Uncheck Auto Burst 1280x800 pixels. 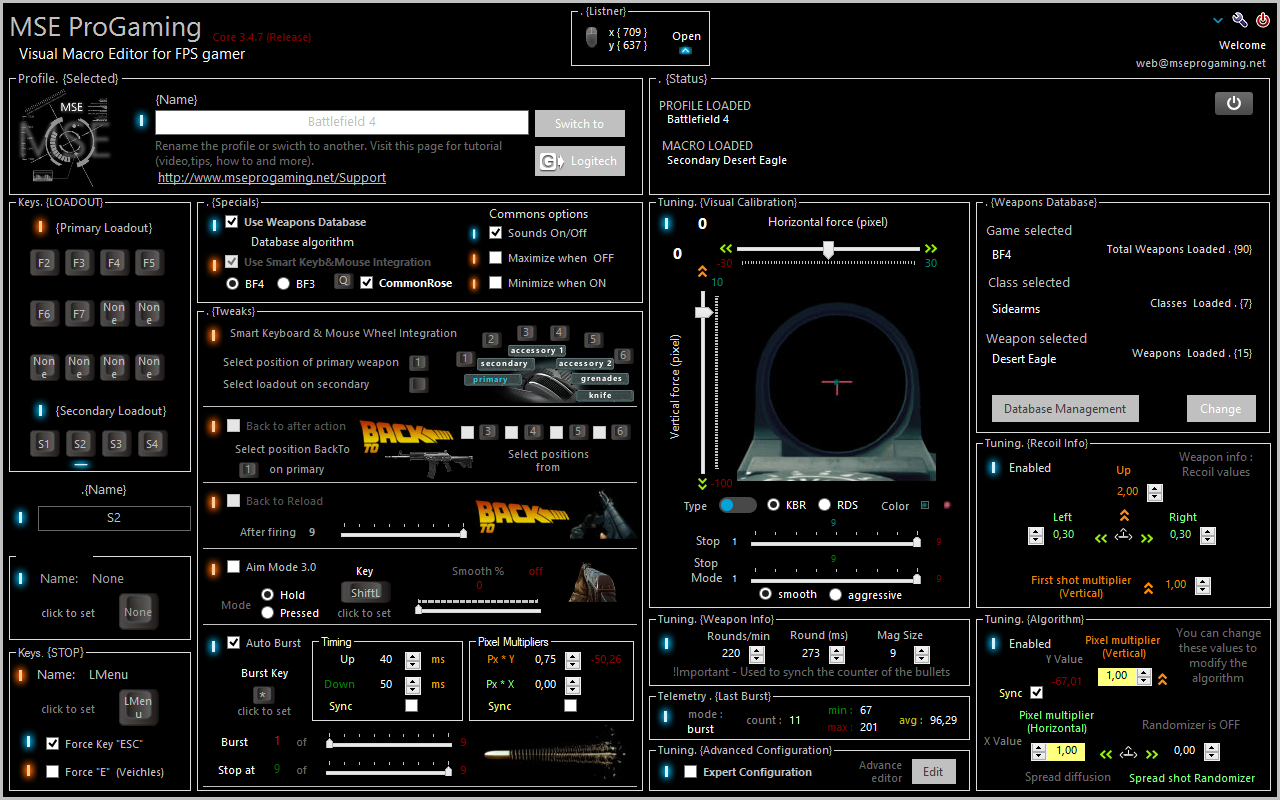coord(233,643)
